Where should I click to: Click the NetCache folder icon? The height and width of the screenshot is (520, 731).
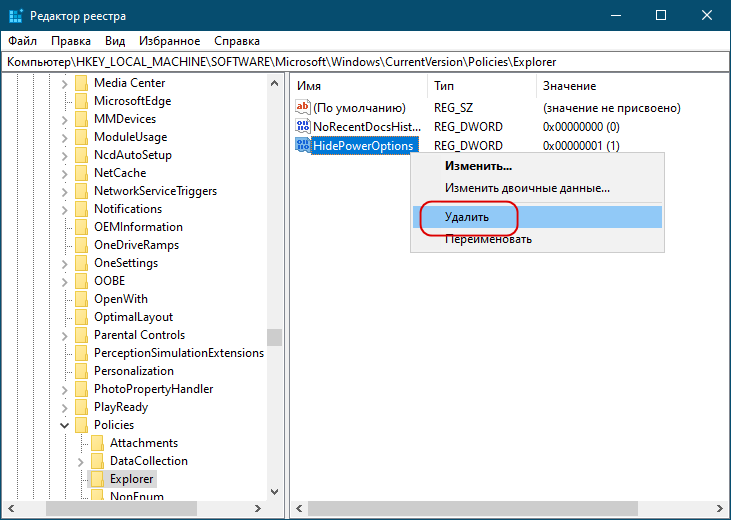pos(81,173)
